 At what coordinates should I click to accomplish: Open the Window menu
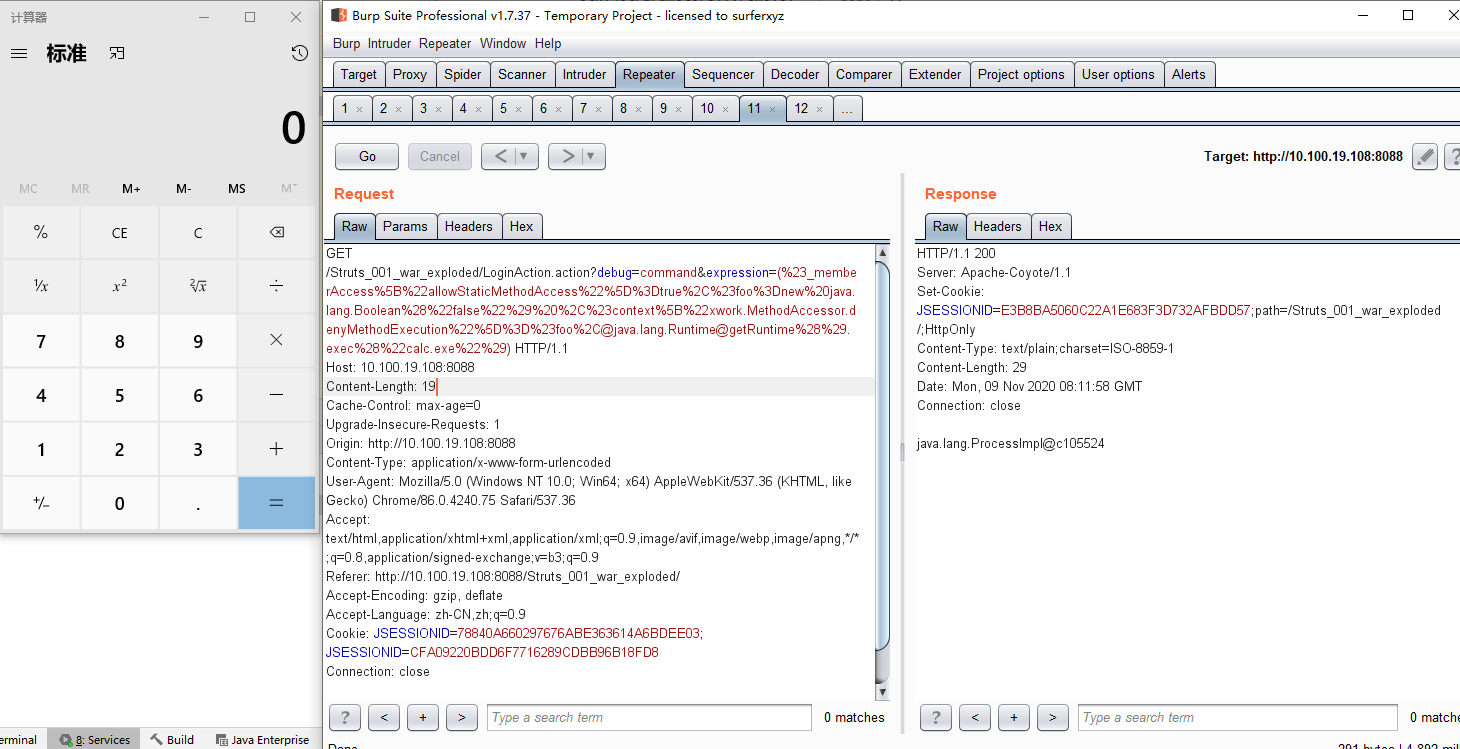coord(503,43)
